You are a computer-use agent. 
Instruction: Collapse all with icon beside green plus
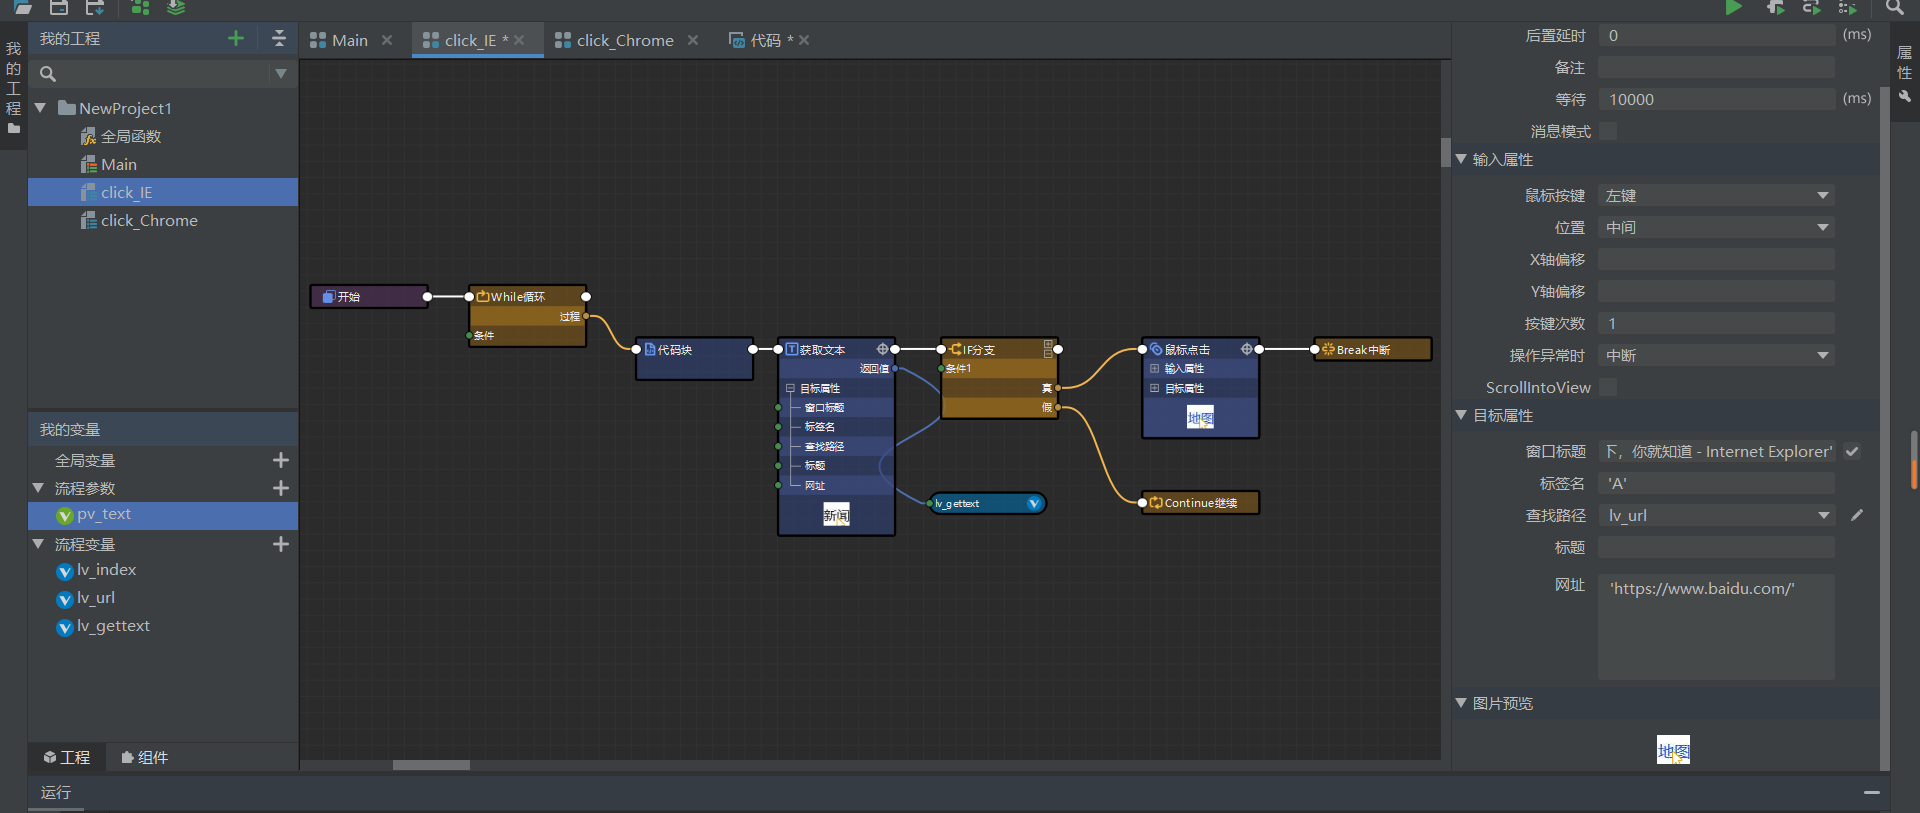pyautogui.click(x=279, y=38)
